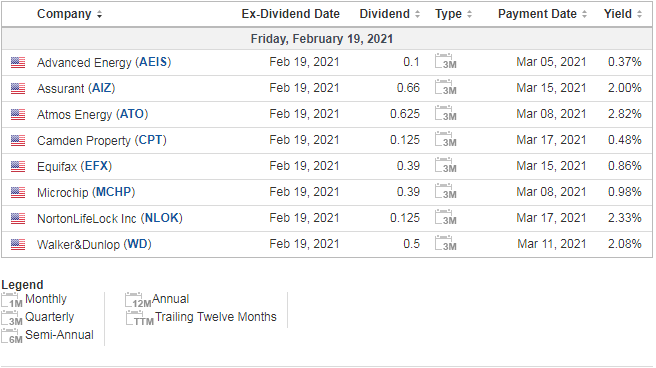Image resolution: width=656 pixels, height=368 pixels.
Task: Open the NLOK ticker link
Action: [x=161, y=218]
